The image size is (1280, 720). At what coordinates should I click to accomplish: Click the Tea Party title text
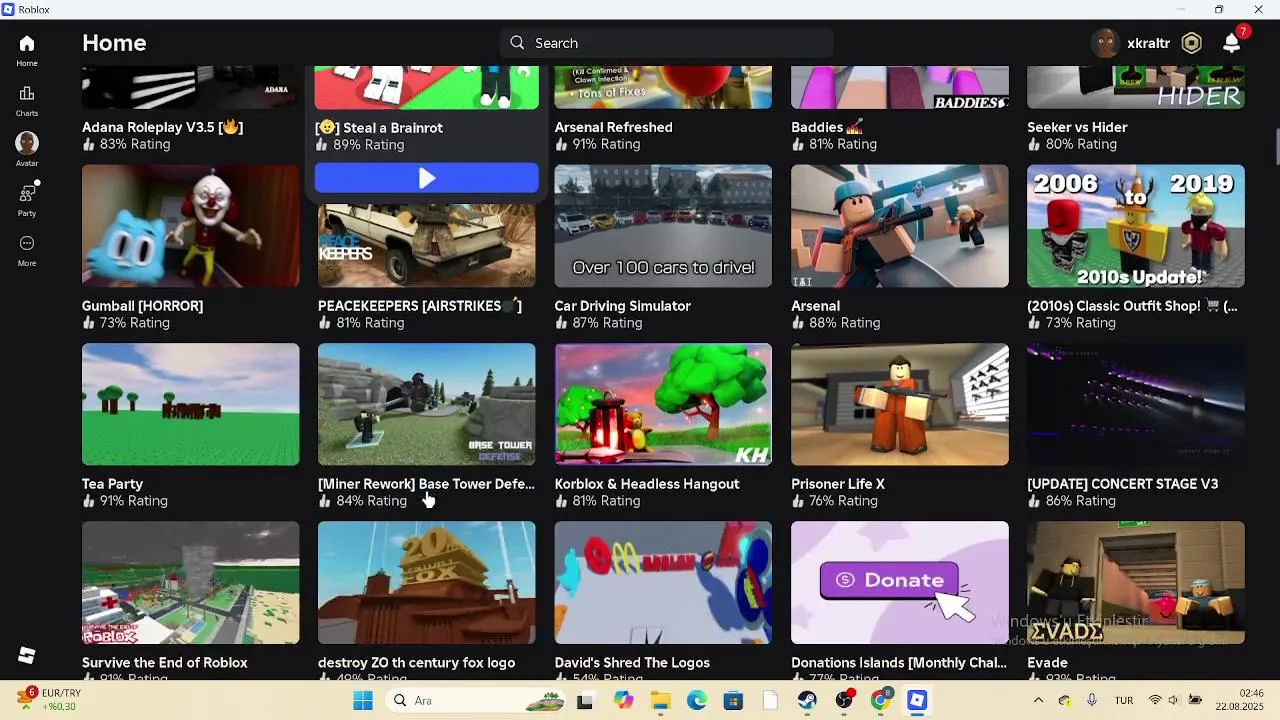point(112,484)
